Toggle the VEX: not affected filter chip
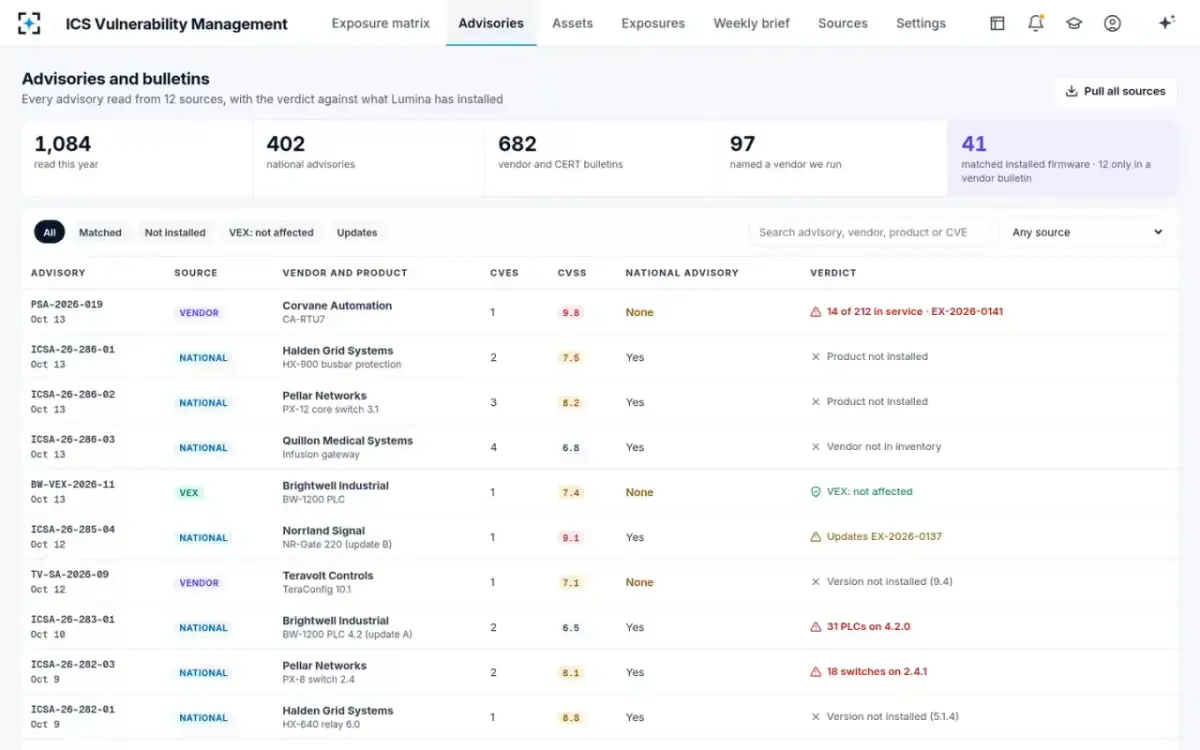The image size is (1200, 750). (x=271, y=232)
